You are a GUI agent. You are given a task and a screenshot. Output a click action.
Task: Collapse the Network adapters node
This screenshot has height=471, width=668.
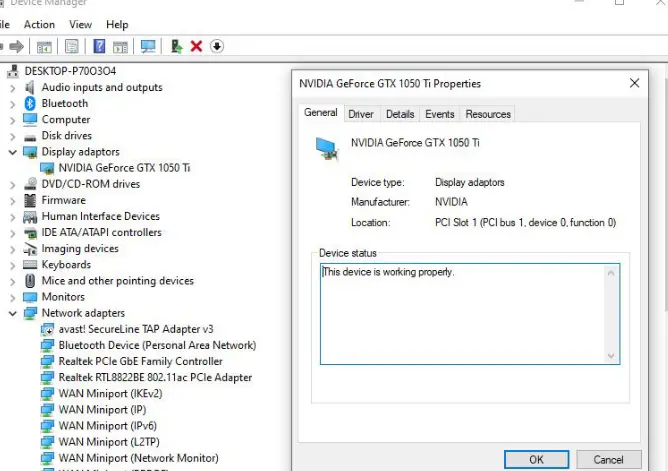(x=12, y=313)
